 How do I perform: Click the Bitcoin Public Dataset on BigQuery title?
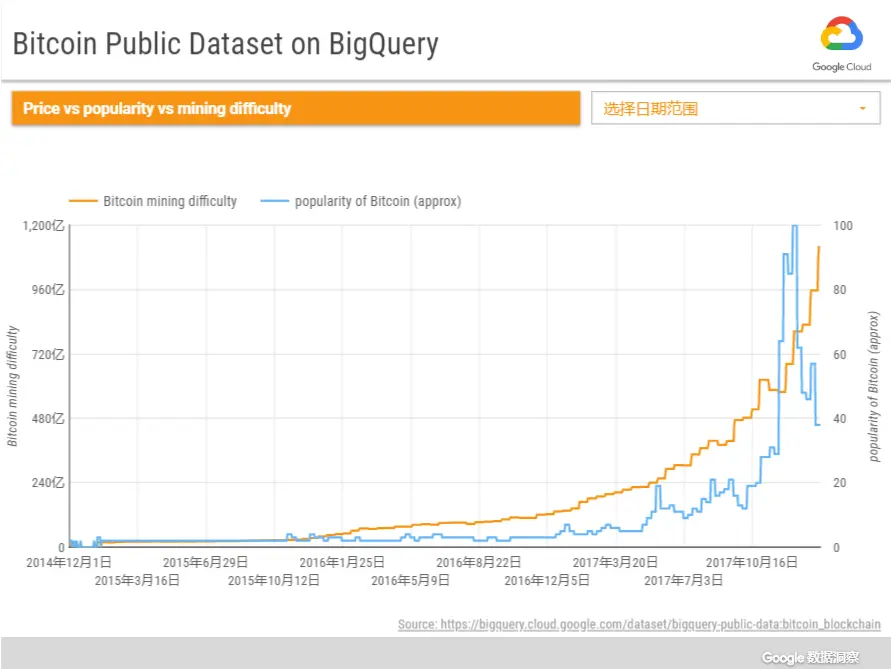226,44
